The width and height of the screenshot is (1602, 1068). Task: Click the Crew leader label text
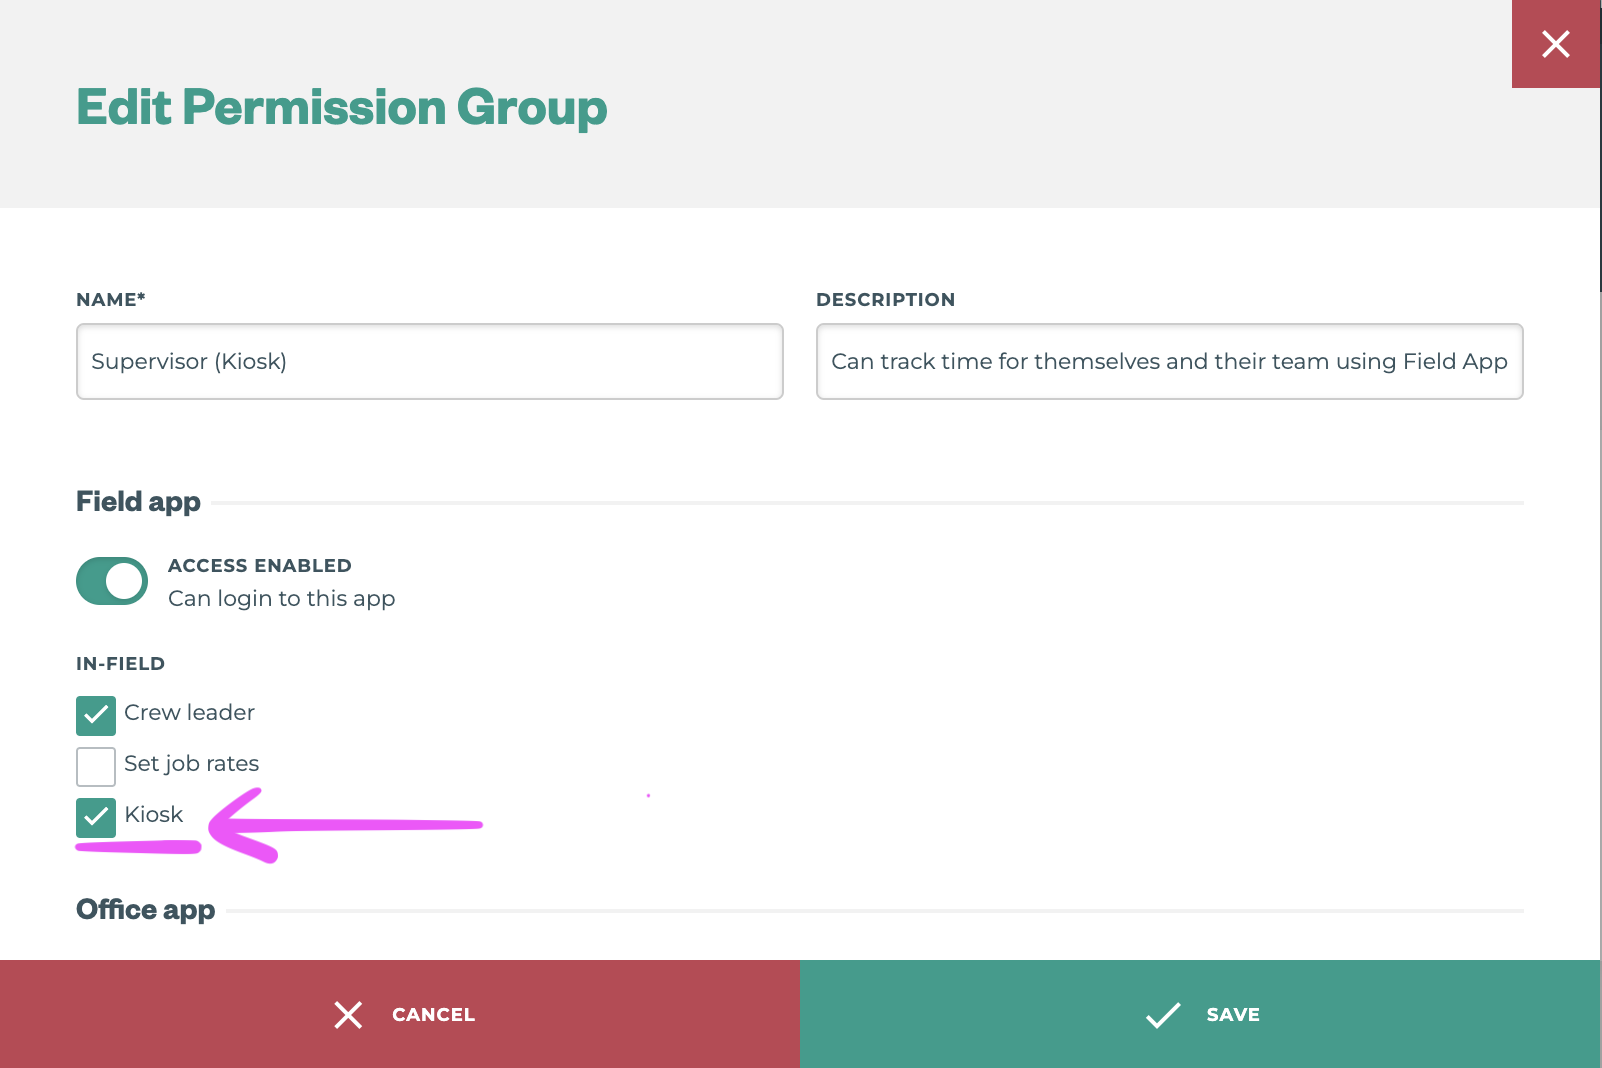[x=189, y=712]
